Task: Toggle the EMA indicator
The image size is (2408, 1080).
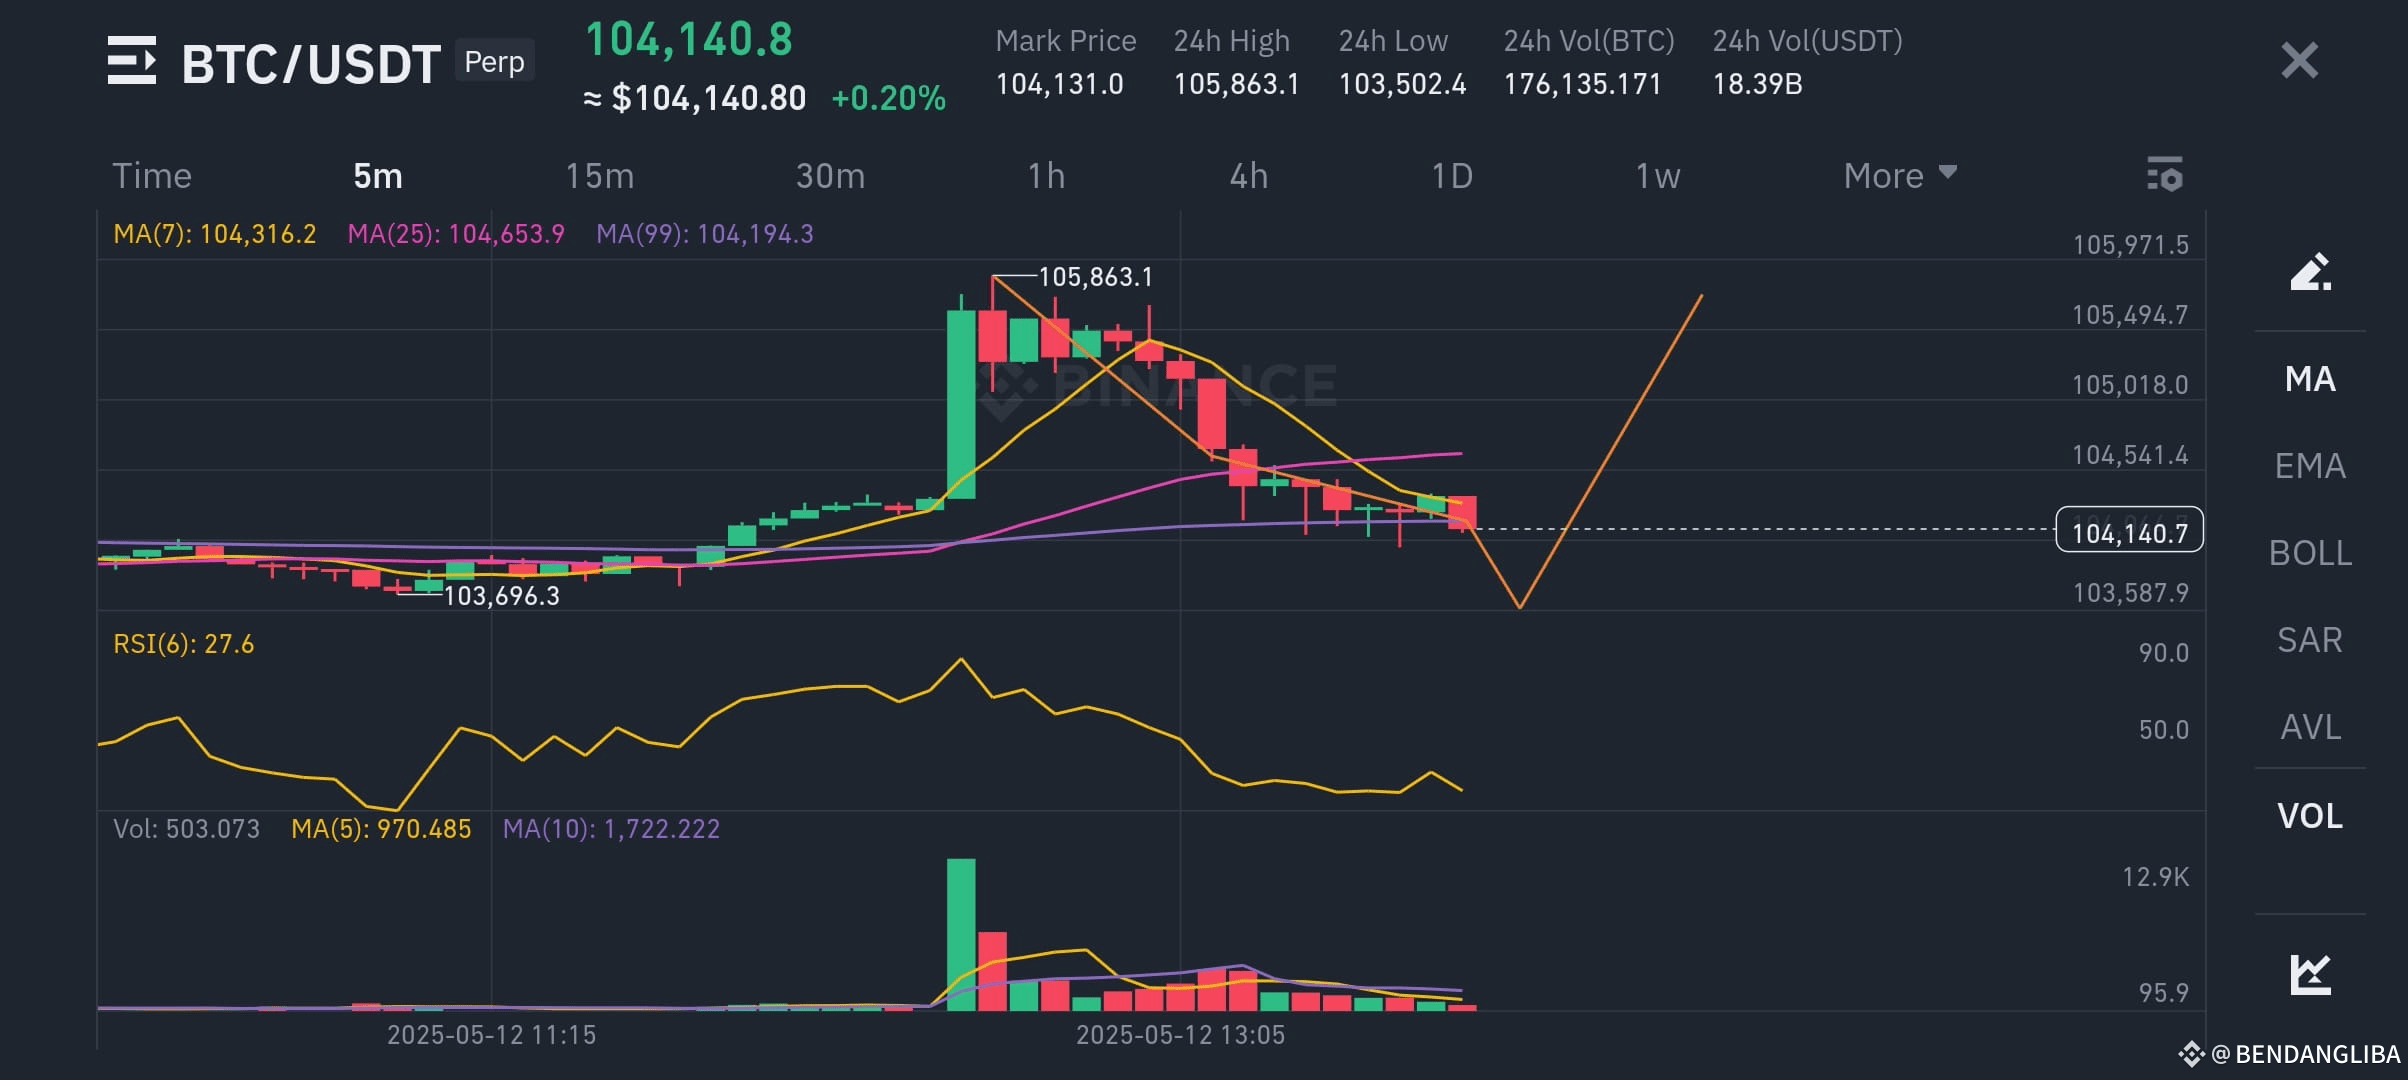Action: pyautogui.click(x=2310, y=466)
